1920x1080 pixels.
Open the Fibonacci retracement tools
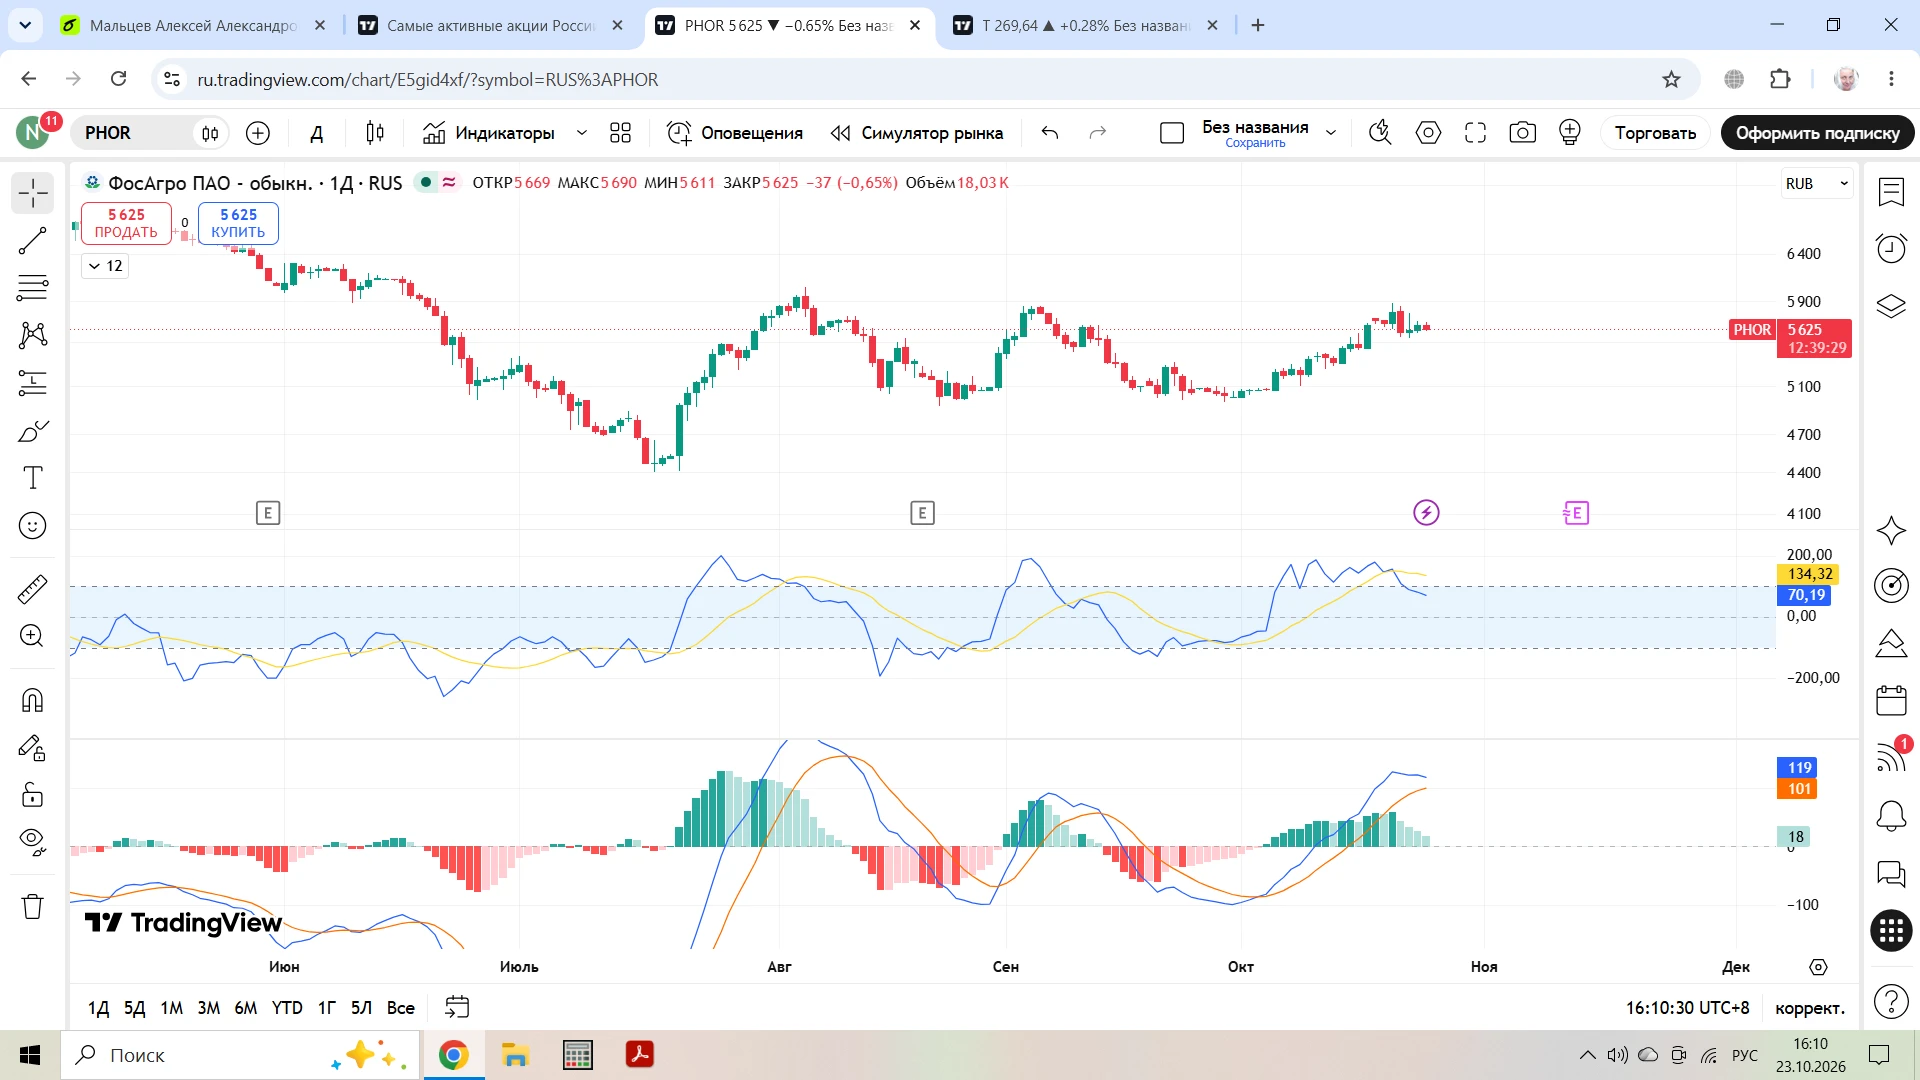coord(33,288)
